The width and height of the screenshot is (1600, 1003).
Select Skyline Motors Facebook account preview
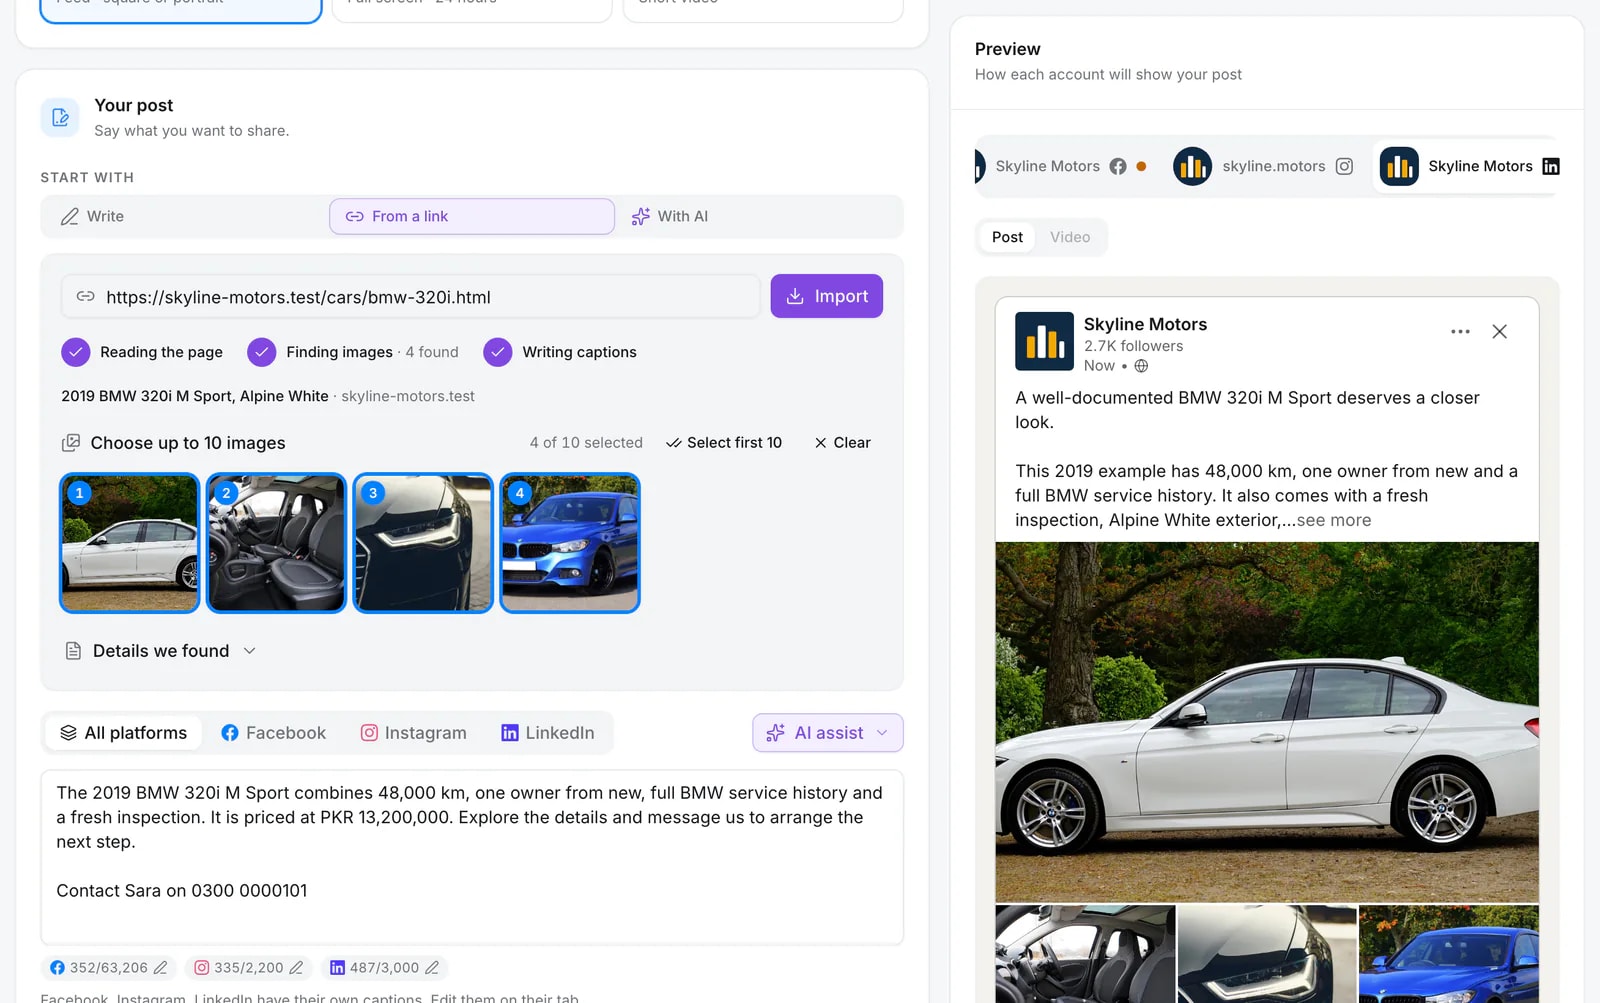click(x=1062, y=166)
